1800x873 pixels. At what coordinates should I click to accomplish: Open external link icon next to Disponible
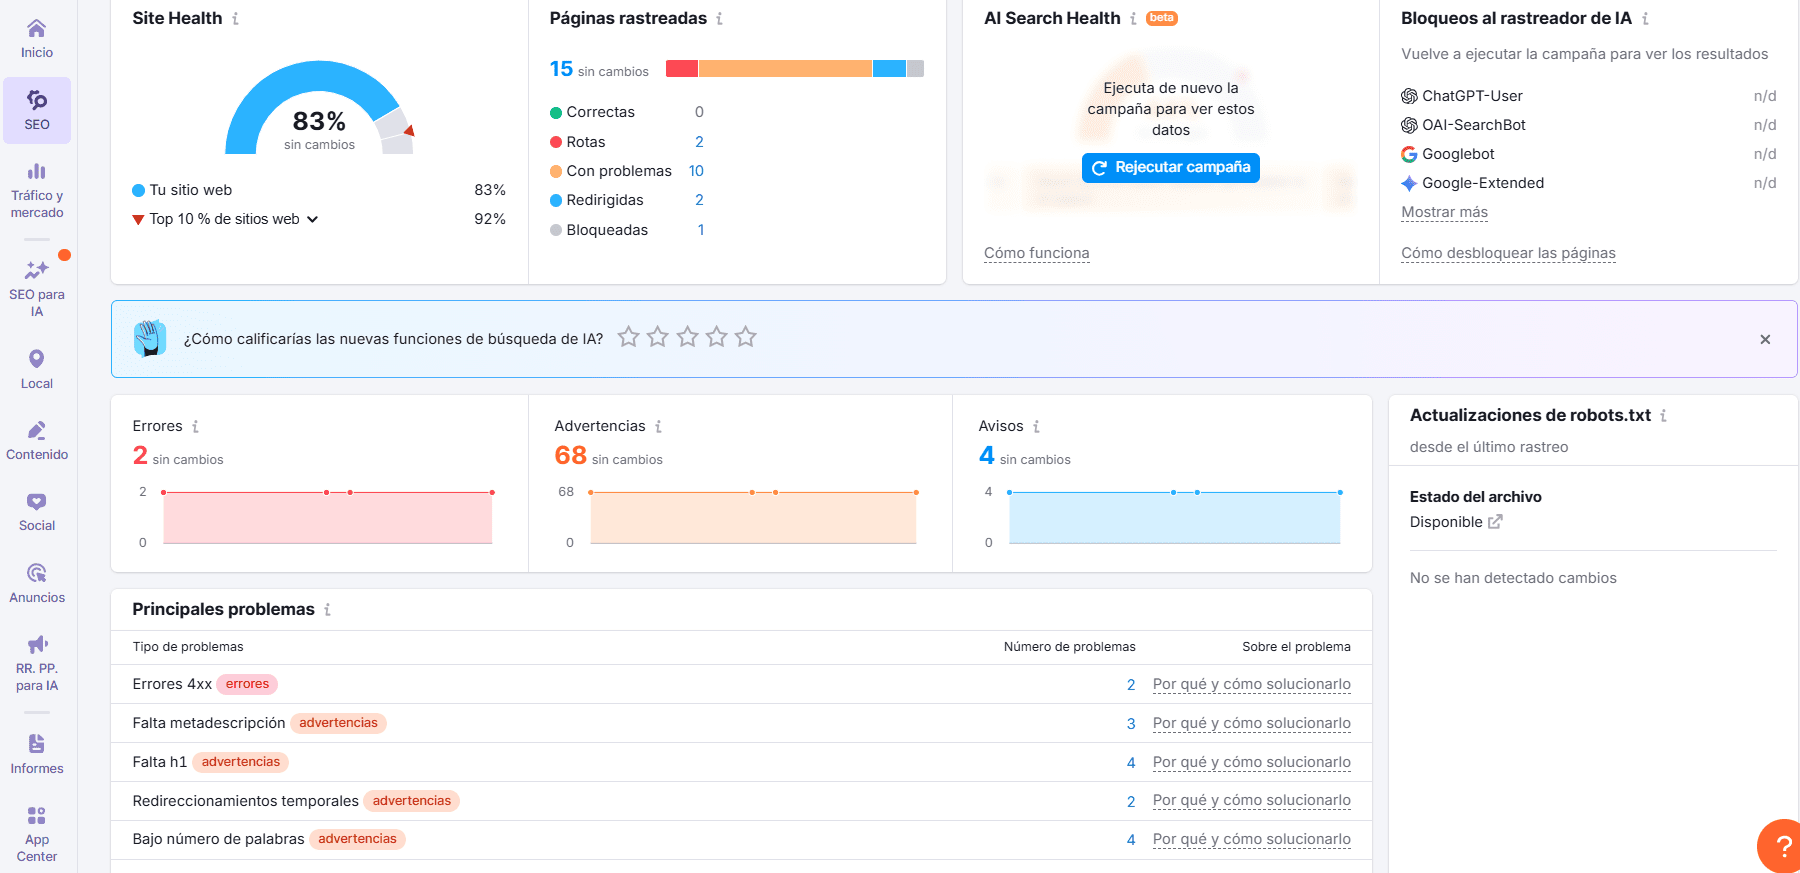pyautogui.click(x=1495, y=522)
